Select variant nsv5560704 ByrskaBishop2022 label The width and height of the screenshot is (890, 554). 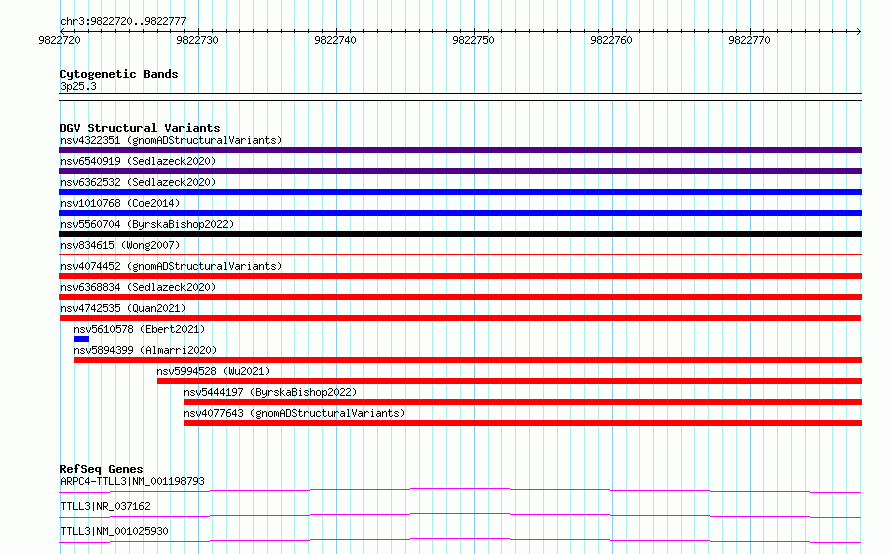click(147, 224)
